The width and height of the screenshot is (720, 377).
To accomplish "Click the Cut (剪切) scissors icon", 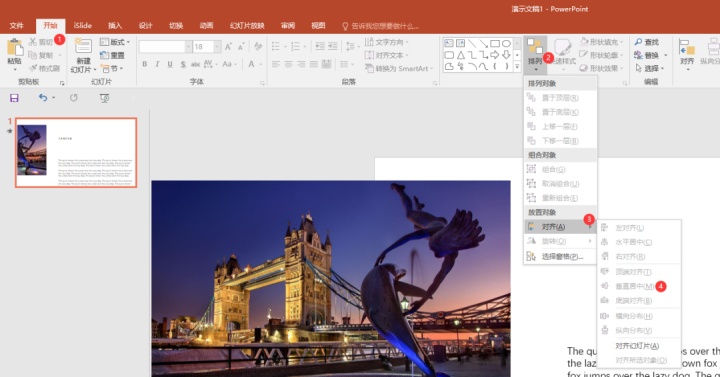I will (x=33, y=42).
